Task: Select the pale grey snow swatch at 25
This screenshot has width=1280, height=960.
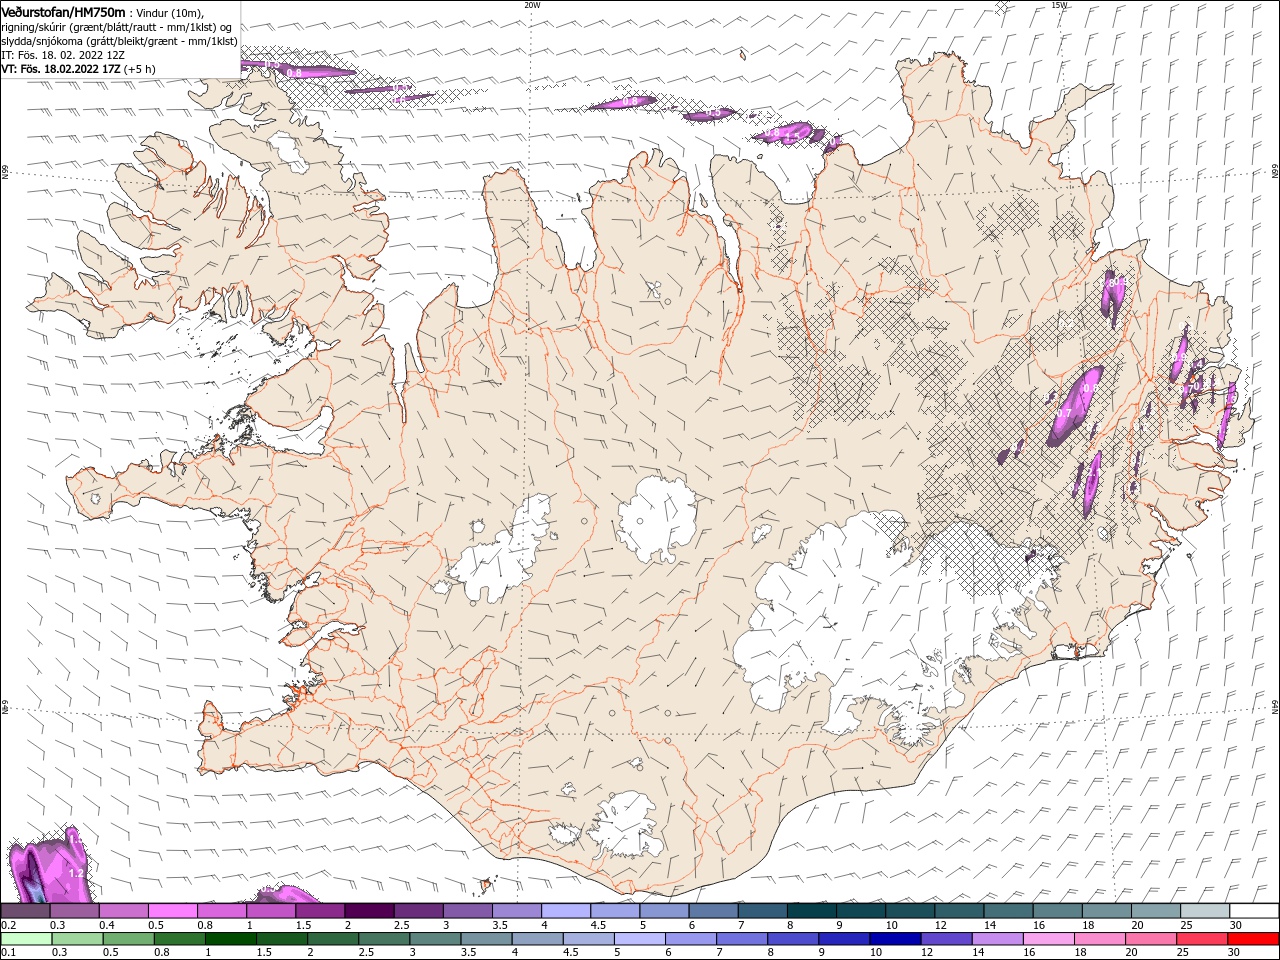Action: click(x=1205, y=911)
